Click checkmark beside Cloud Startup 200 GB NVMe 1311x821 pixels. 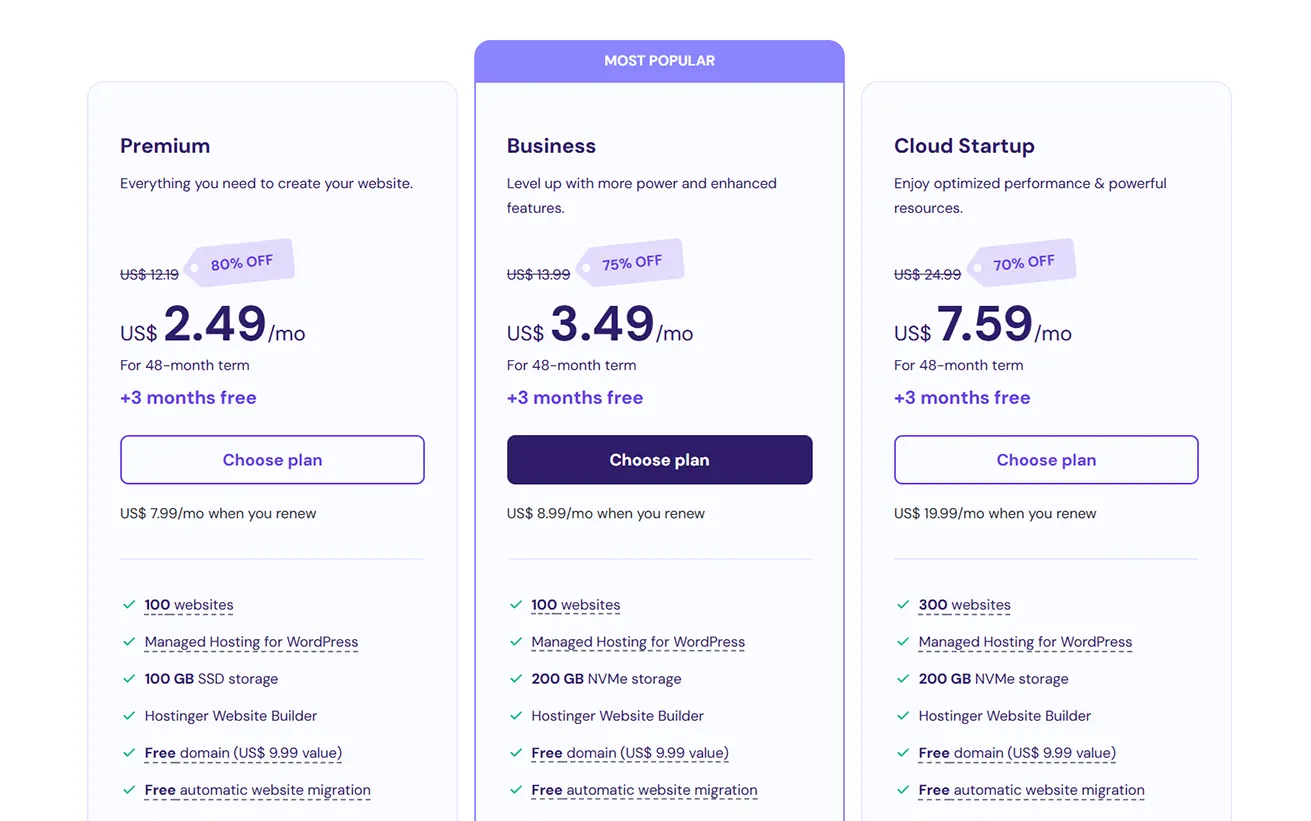[x=903, y=679]
